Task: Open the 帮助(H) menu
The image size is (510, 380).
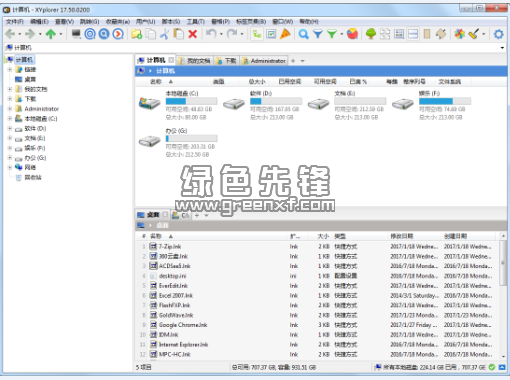Action: 309,21
